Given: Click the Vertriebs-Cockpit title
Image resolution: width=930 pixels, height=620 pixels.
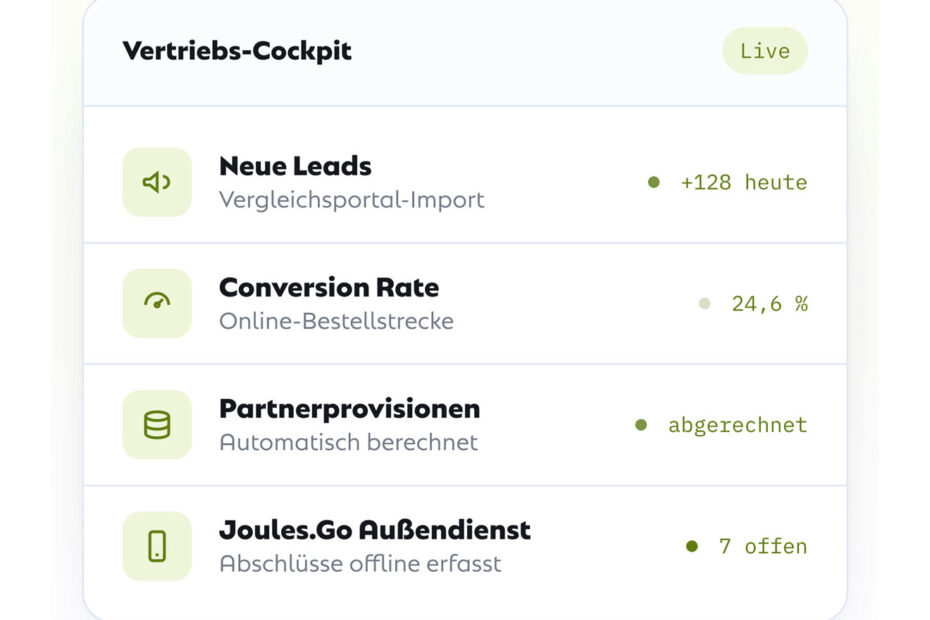Looking at the screenshot, I should (237, 51).
